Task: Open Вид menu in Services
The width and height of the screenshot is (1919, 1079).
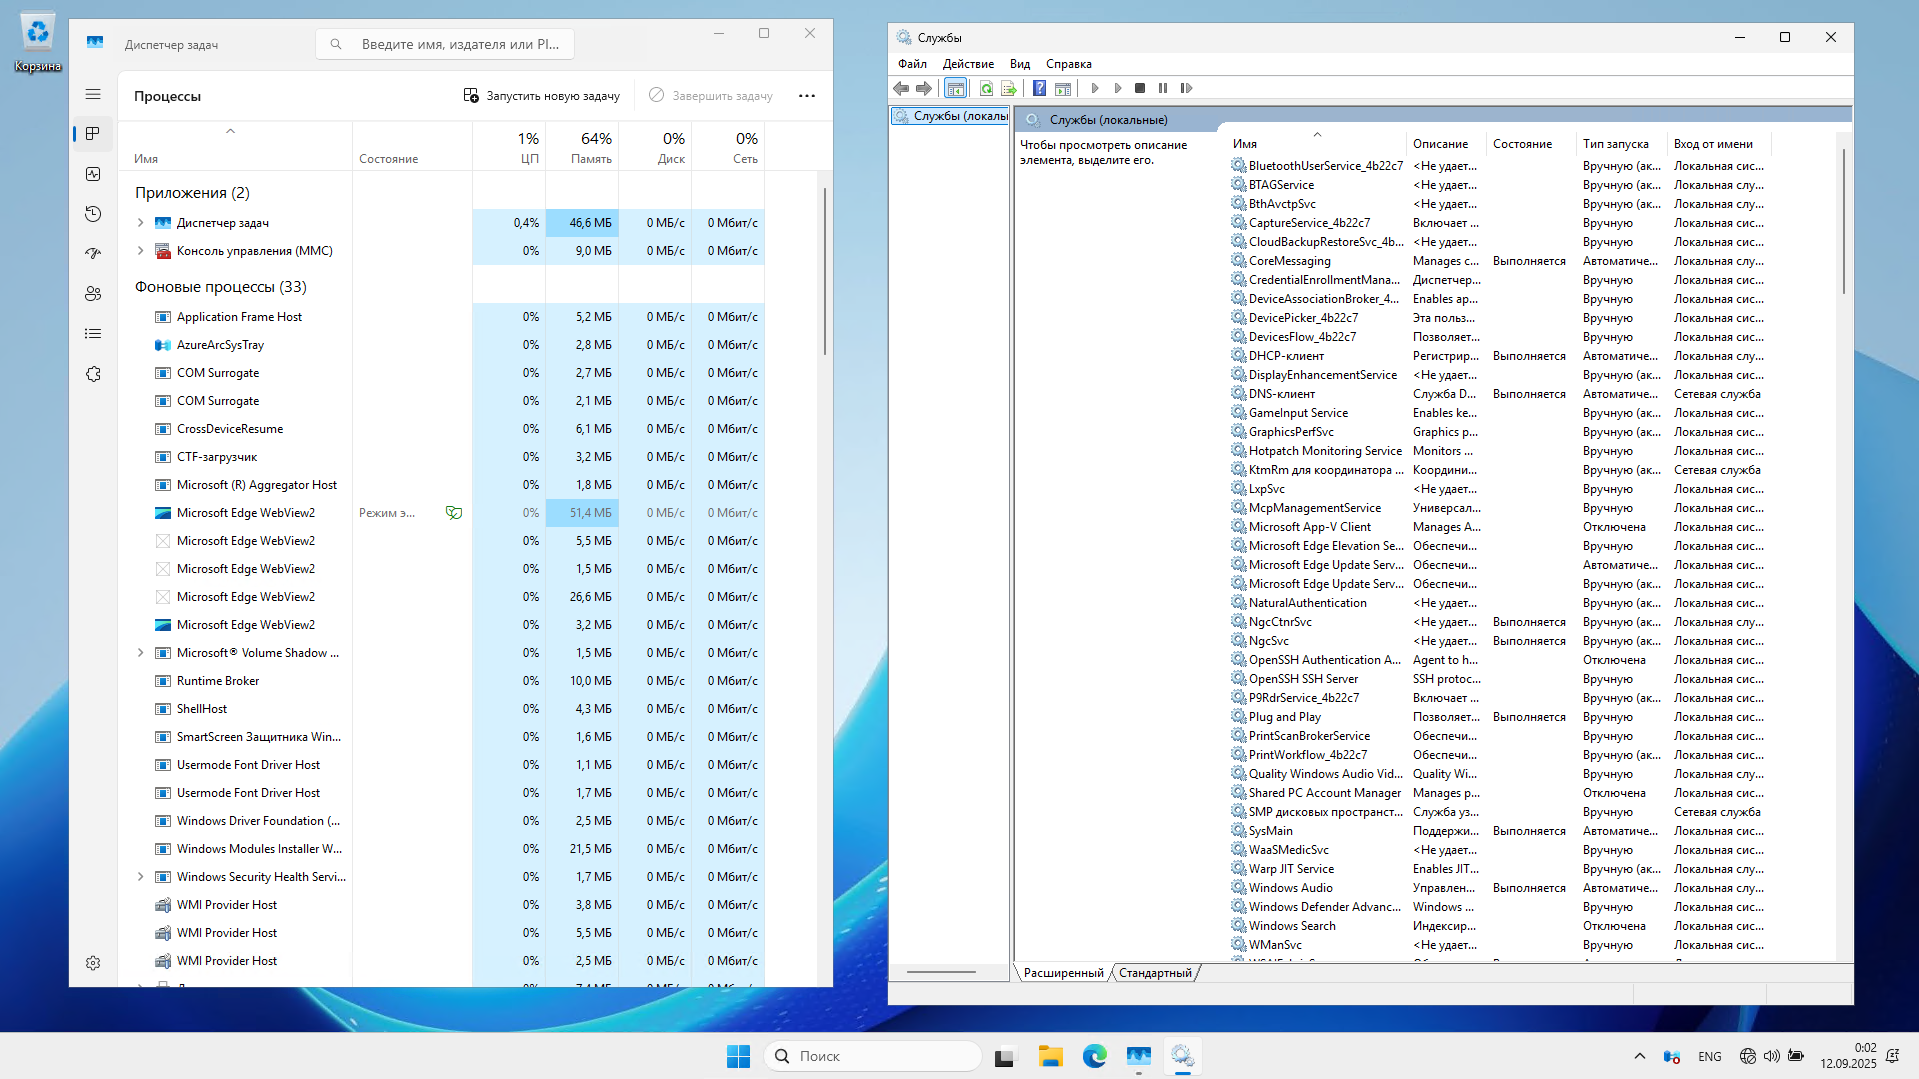Action: pyautogui.click(x=1019, y=64)
